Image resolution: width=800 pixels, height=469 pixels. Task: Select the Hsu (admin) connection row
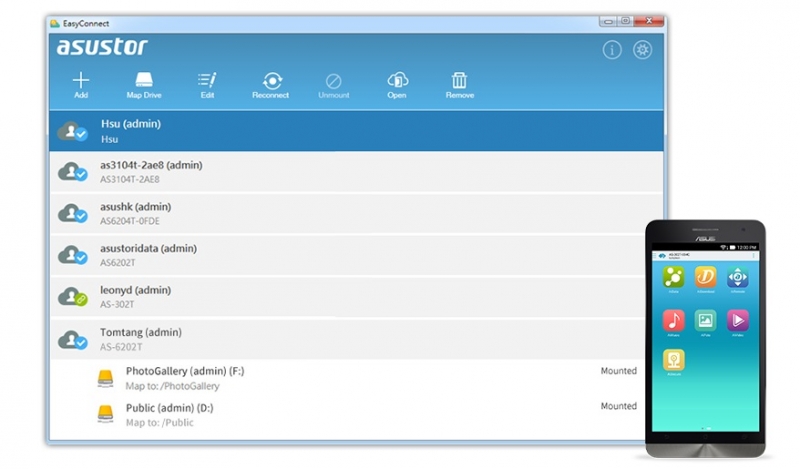click(356, 131)
